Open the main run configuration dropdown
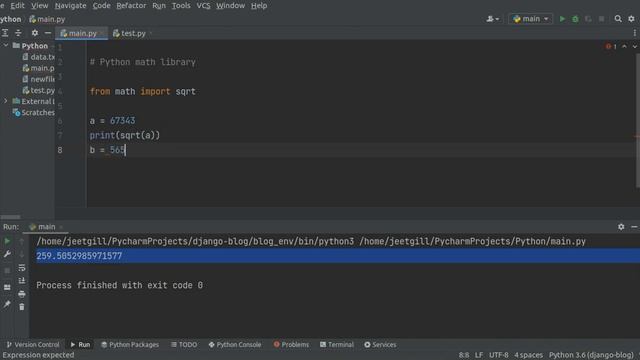This screenshot has height=360, width=640. tap(531, 19)
